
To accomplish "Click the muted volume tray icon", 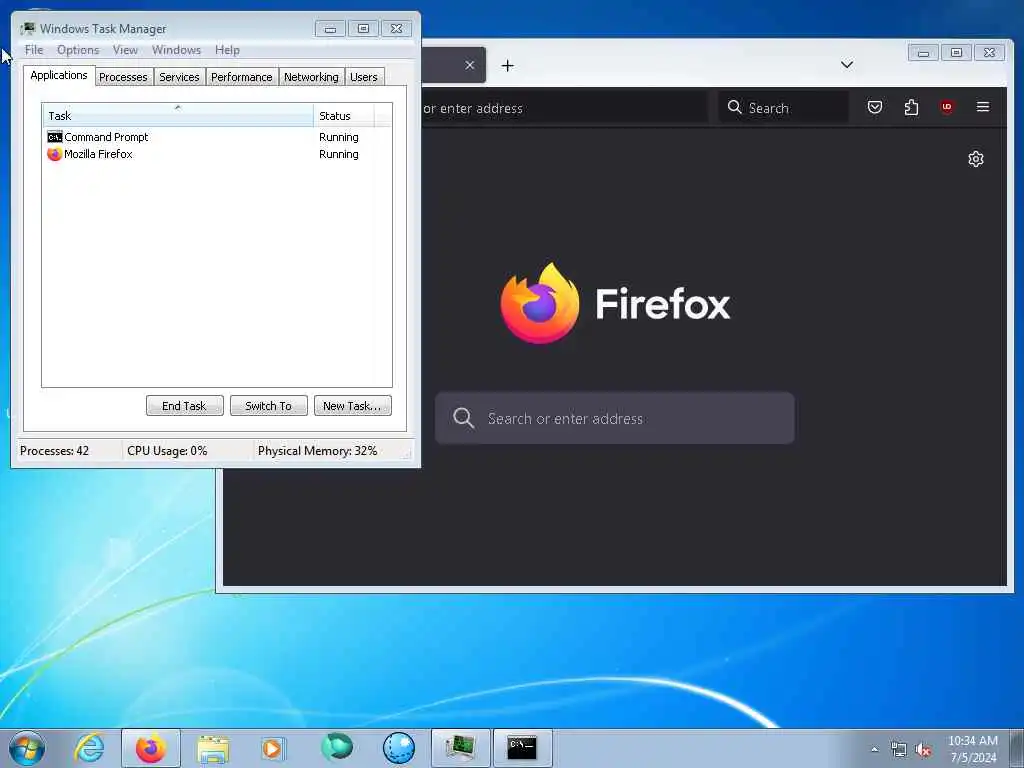I will click(x=923, y=750).
